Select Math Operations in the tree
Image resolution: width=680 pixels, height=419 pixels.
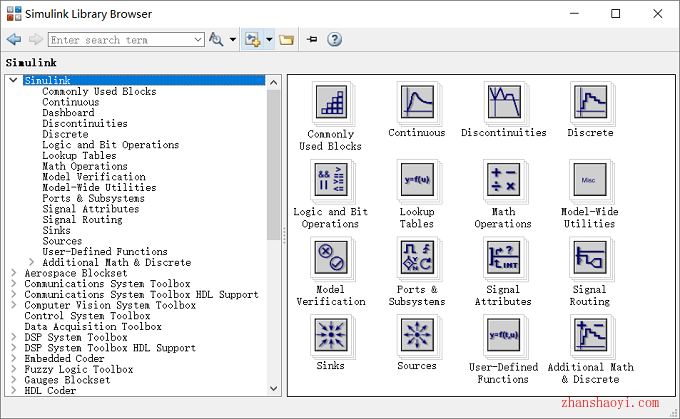tap(85, 166)
